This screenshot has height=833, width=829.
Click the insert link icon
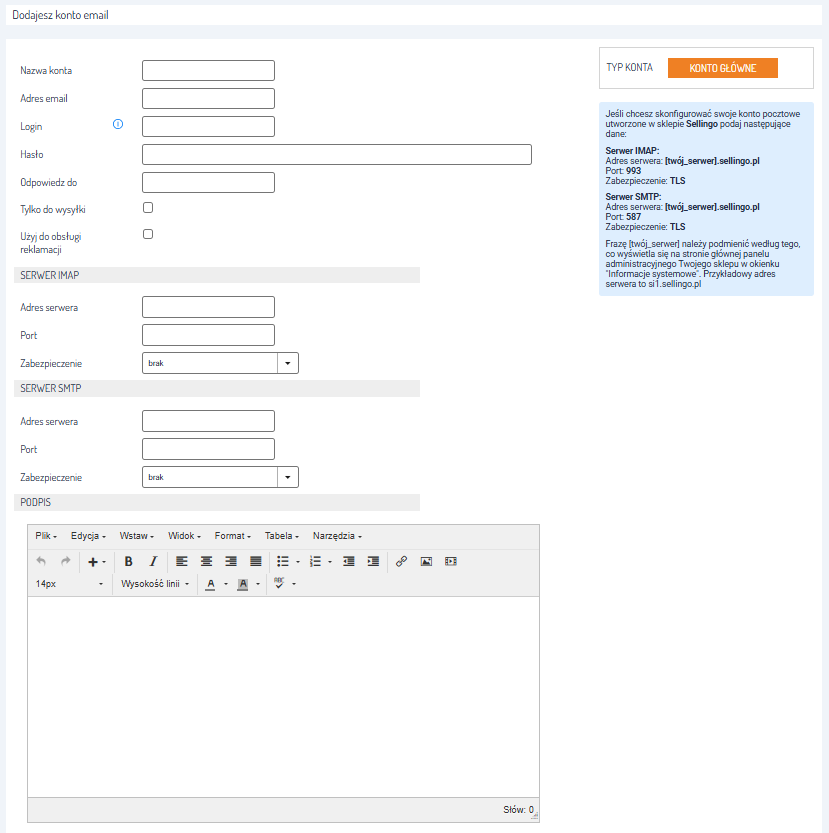click(401, 562)
